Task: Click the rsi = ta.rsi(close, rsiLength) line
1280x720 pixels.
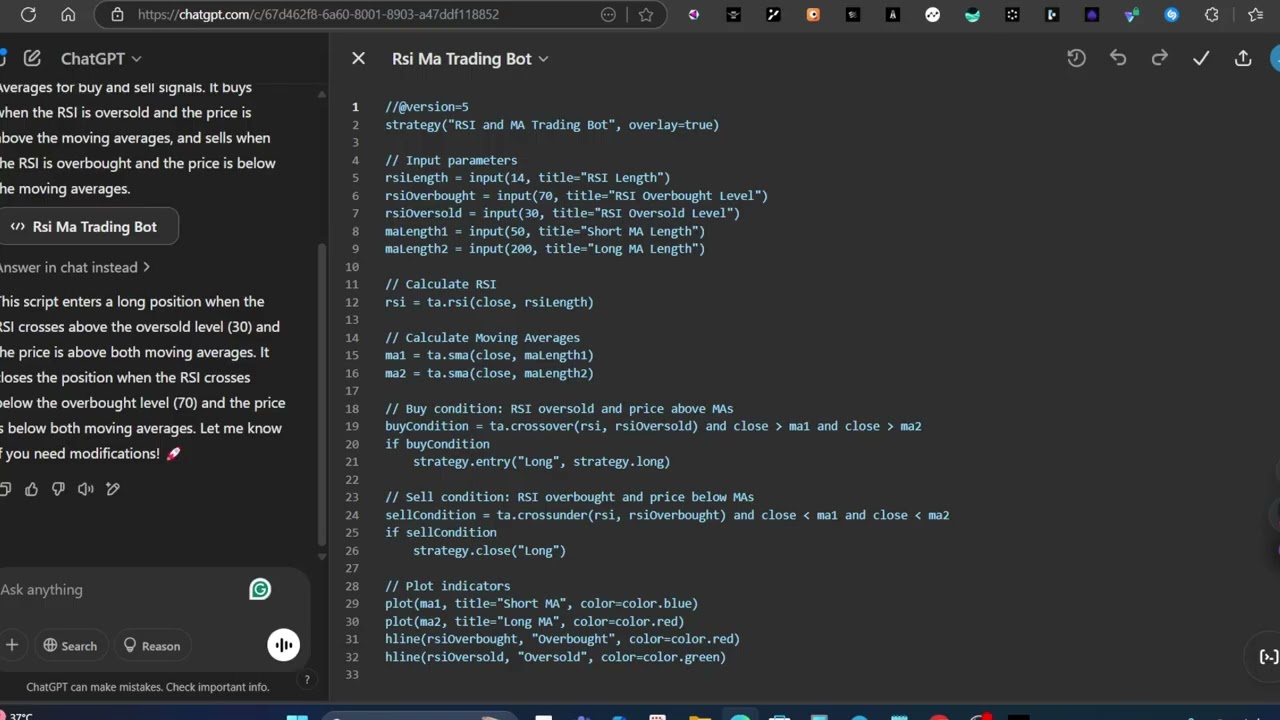Action: point(489,302)
